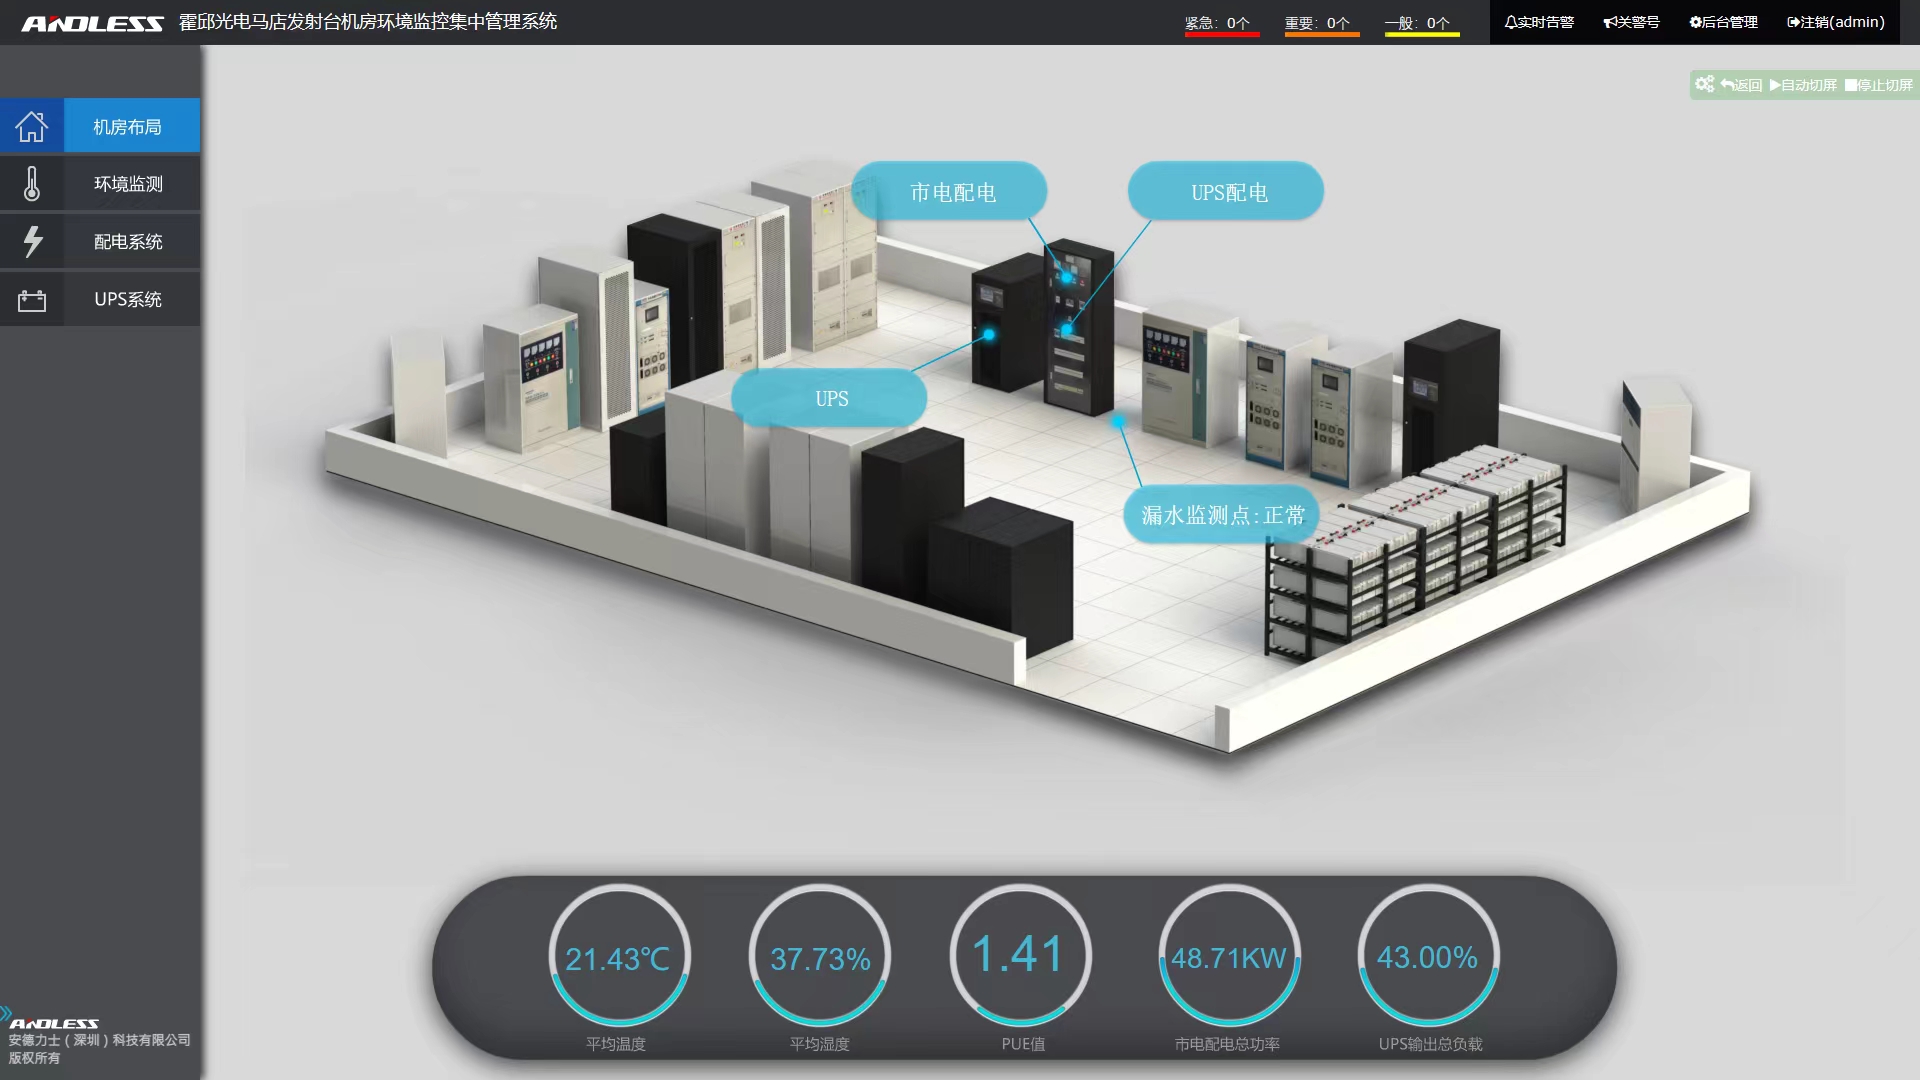Click the 市电配电 label bubble
1920x1080 pixels.
click(x=951, y=192)
